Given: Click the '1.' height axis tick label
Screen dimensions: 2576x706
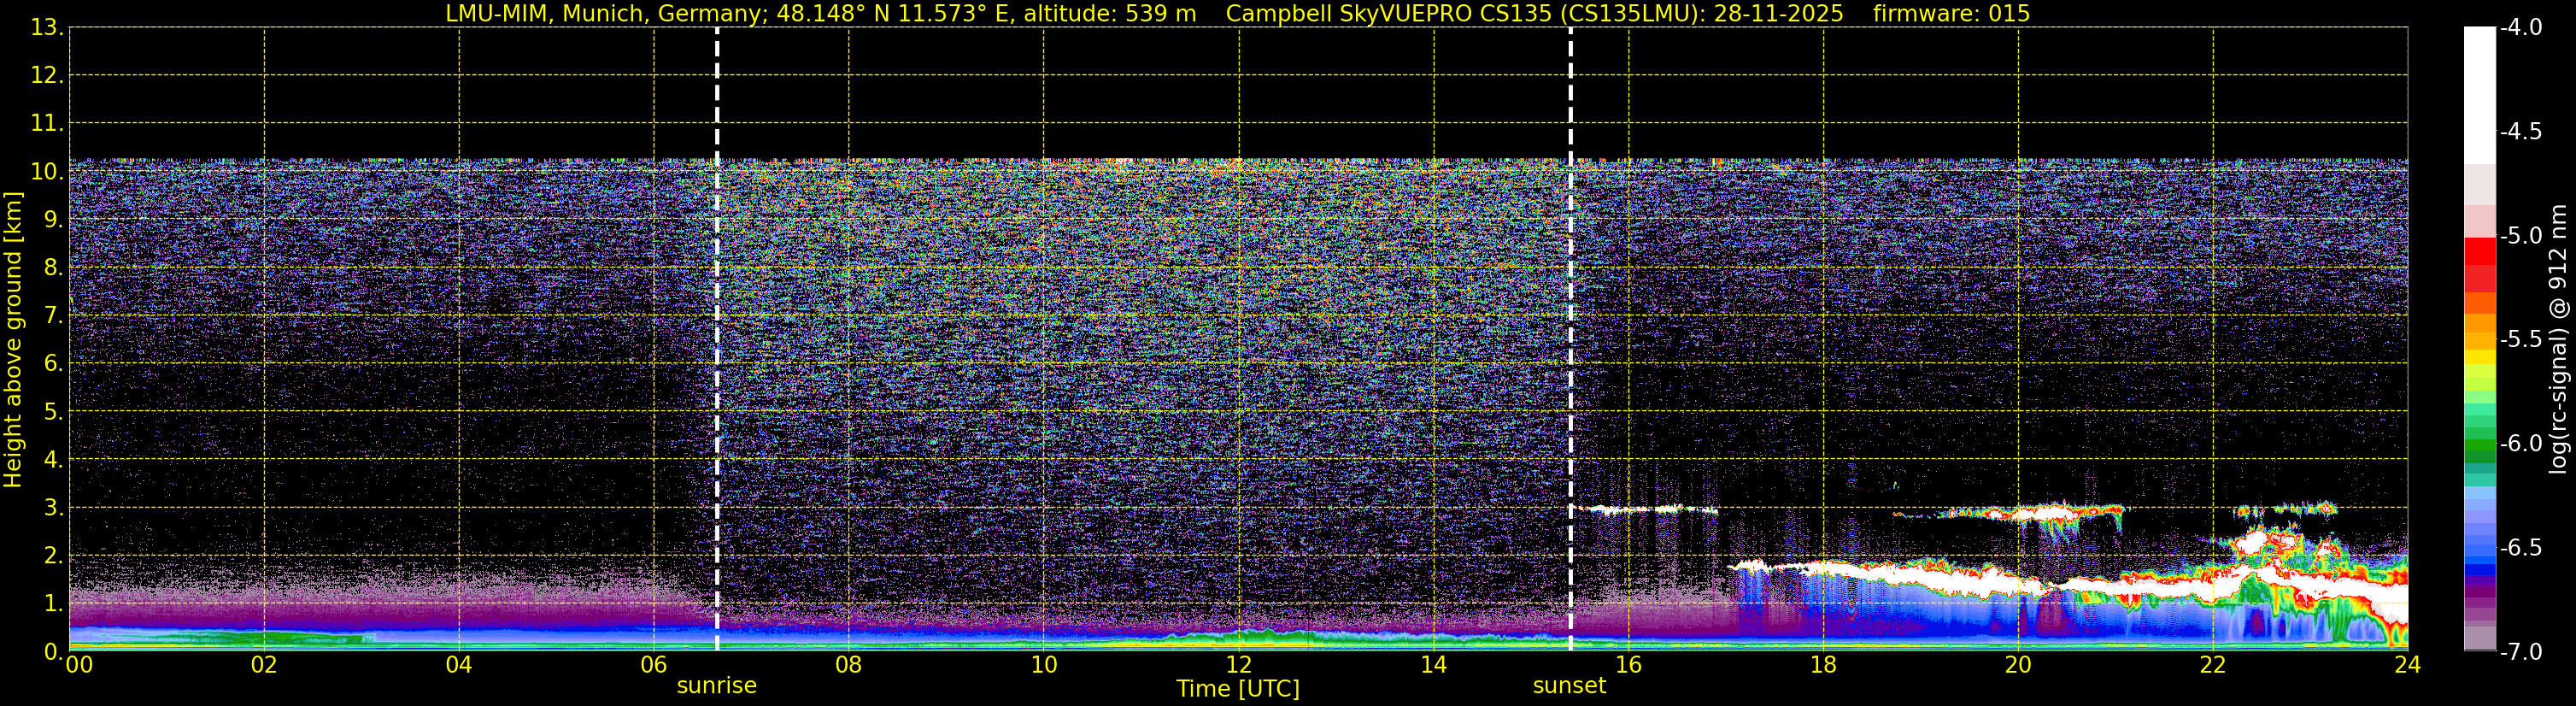Looking at the screenshot, I should [x=53, y=604].
